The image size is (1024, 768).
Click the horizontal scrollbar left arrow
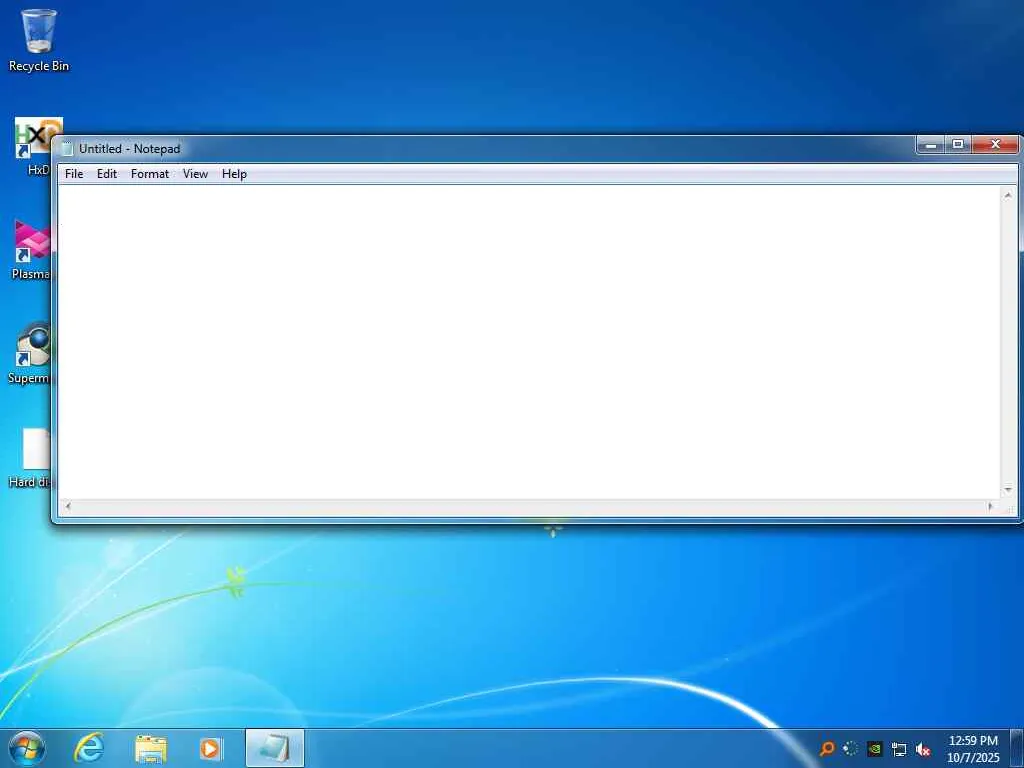(67, 506)
